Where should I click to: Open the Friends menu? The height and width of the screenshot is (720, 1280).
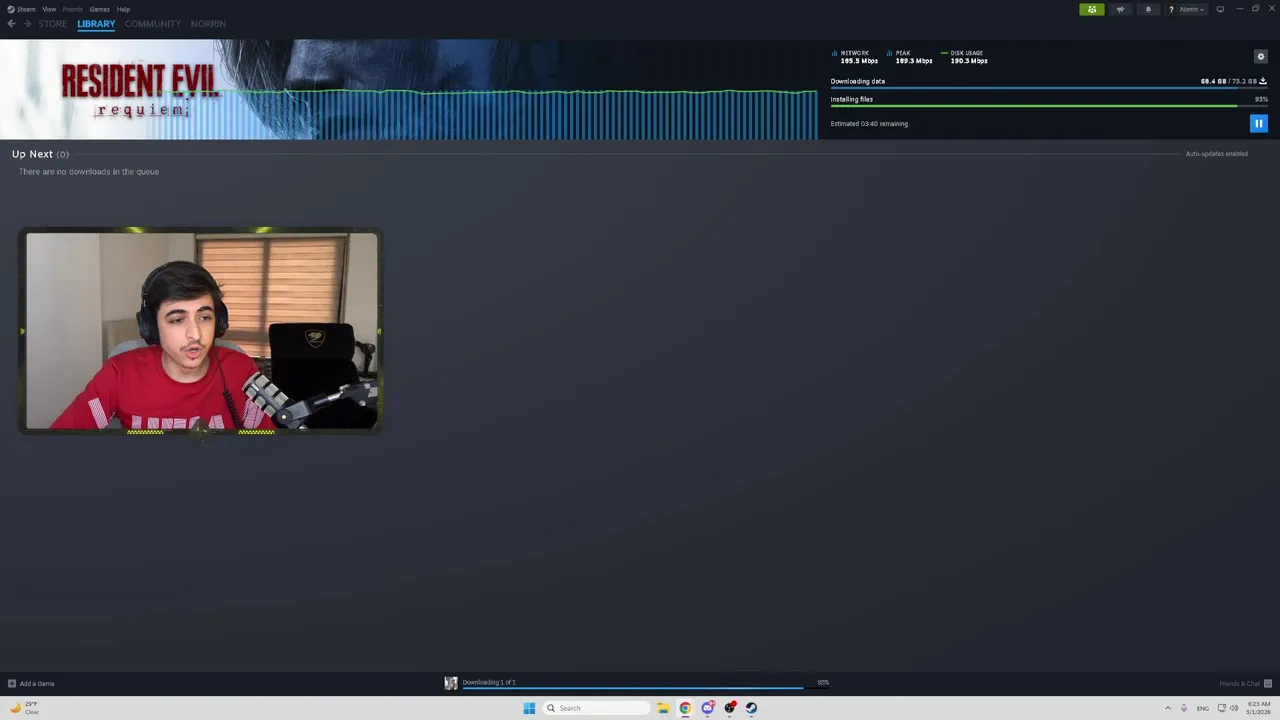73,9
